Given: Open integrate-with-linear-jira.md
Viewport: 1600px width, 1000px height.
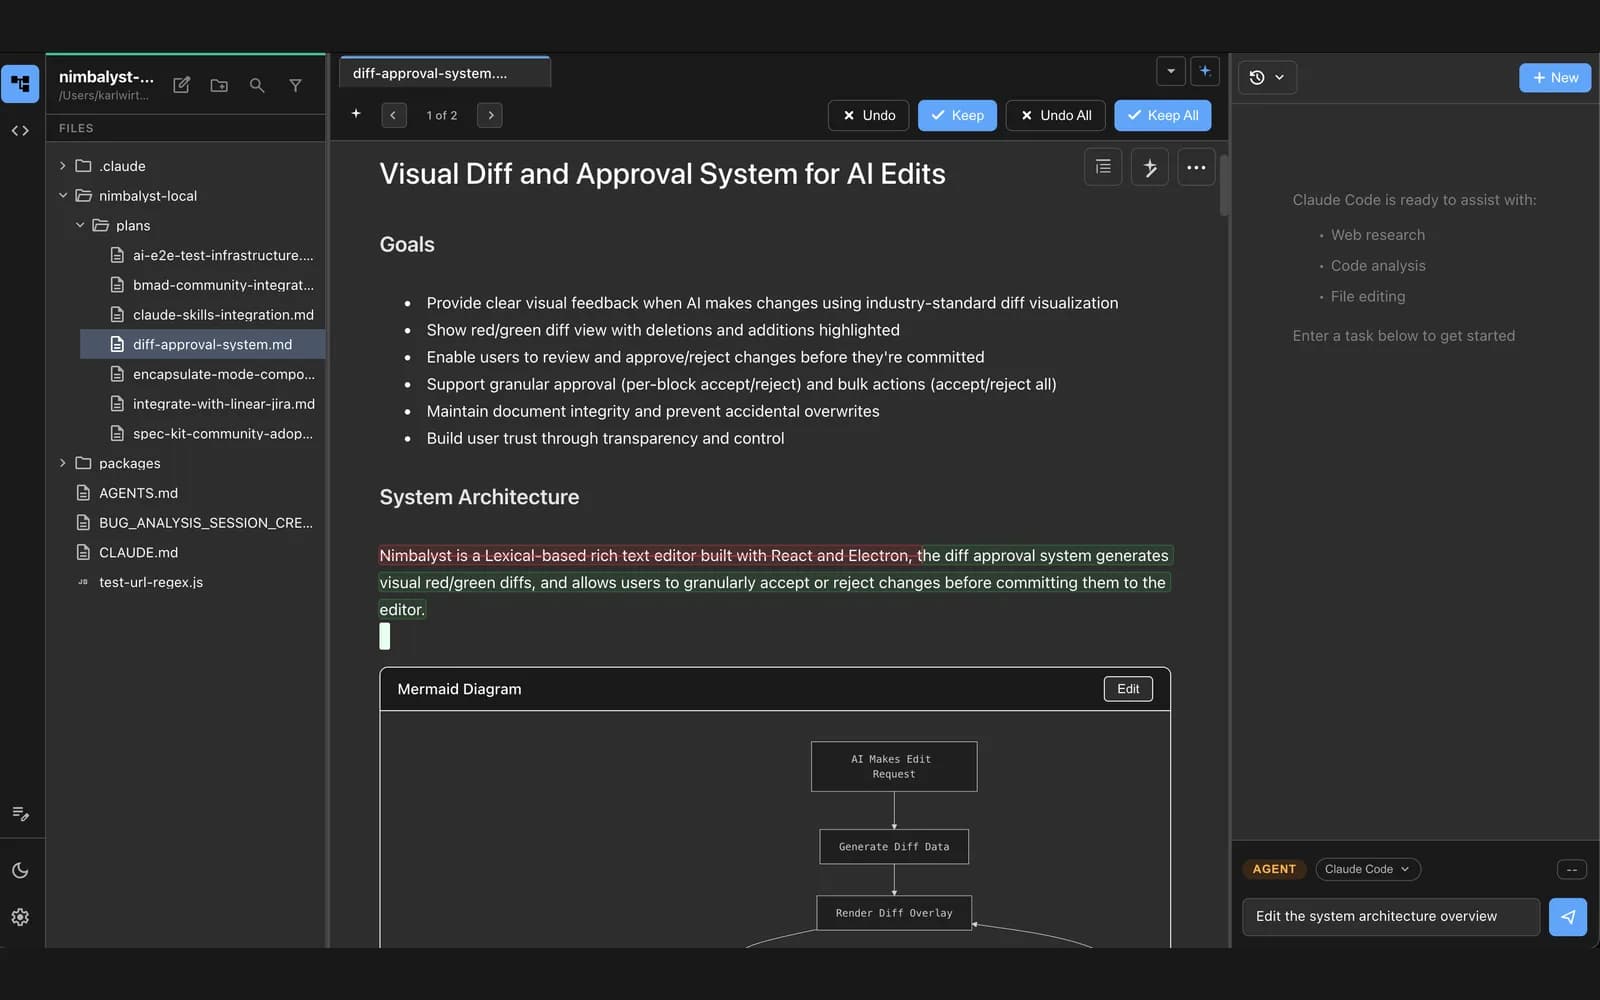Looking at the screenshot, I should pos(203,404).
